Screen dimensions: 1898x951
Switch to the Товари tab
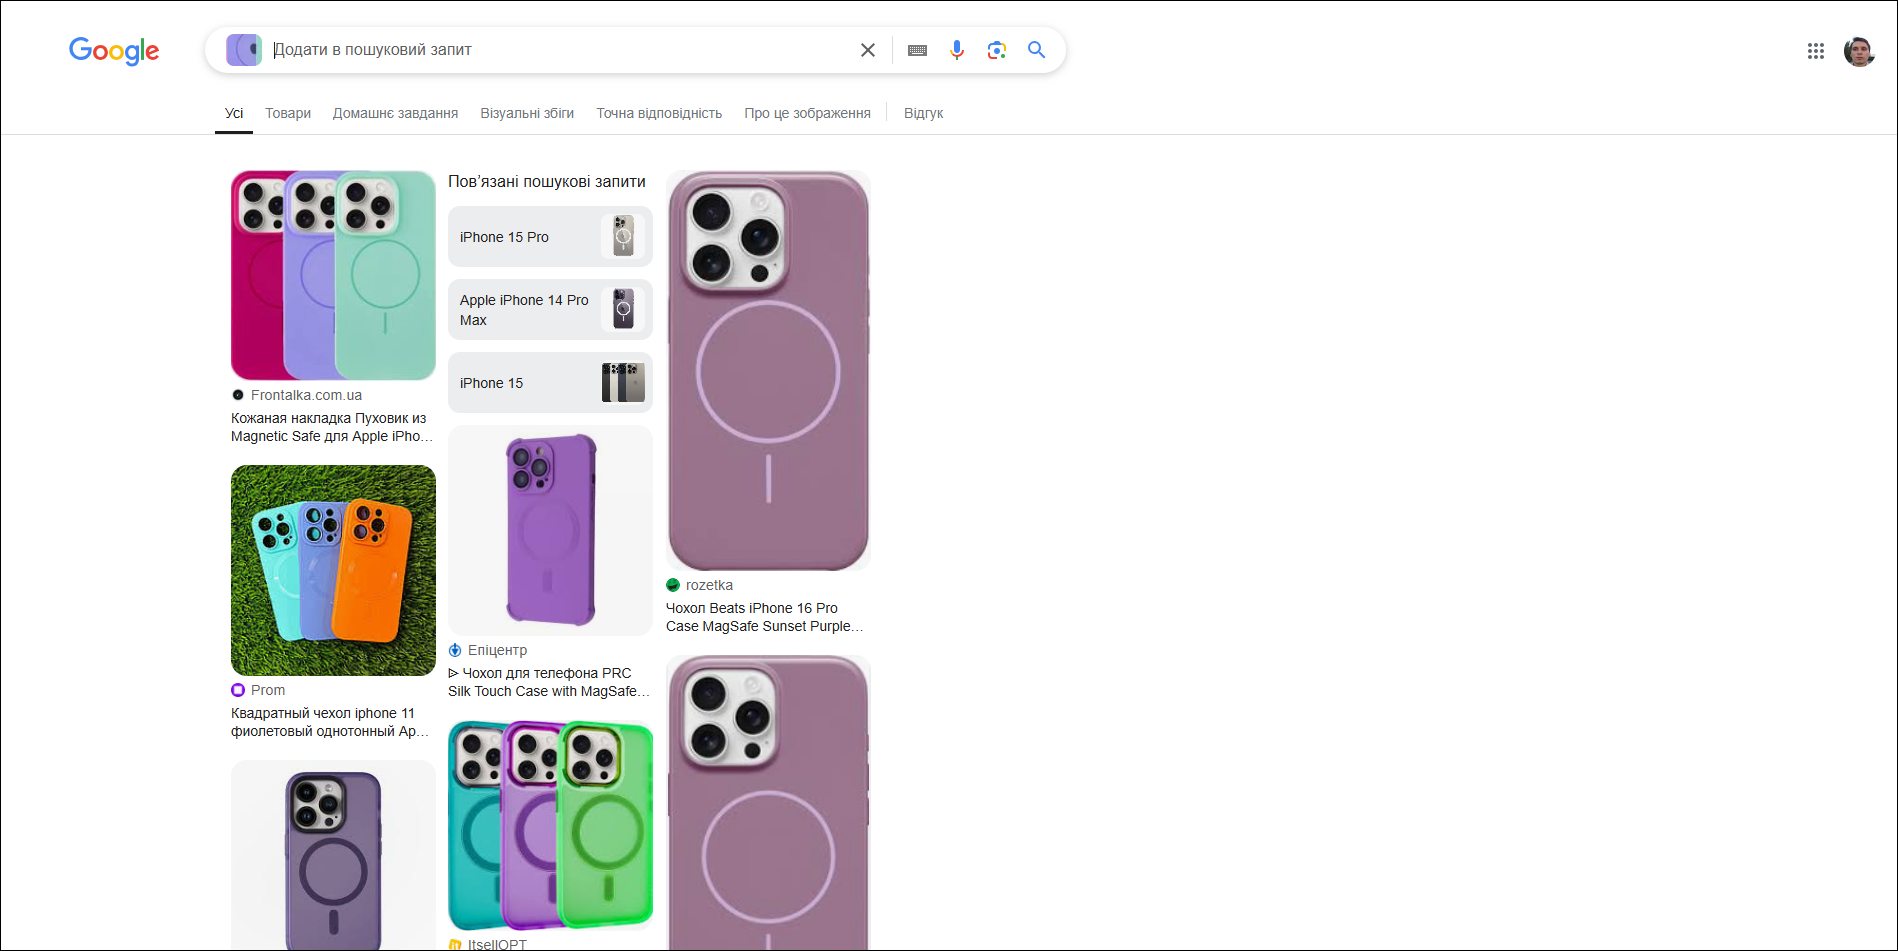click(x=288, y=113)
